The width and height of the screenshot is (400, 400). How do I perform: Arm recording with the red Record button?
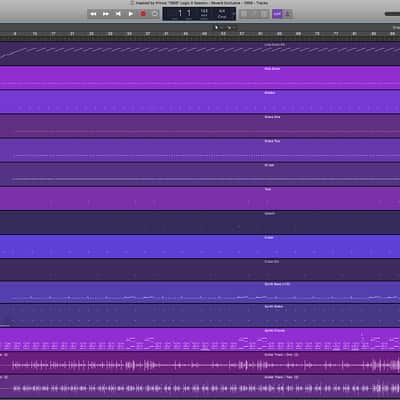coord(143,14)
